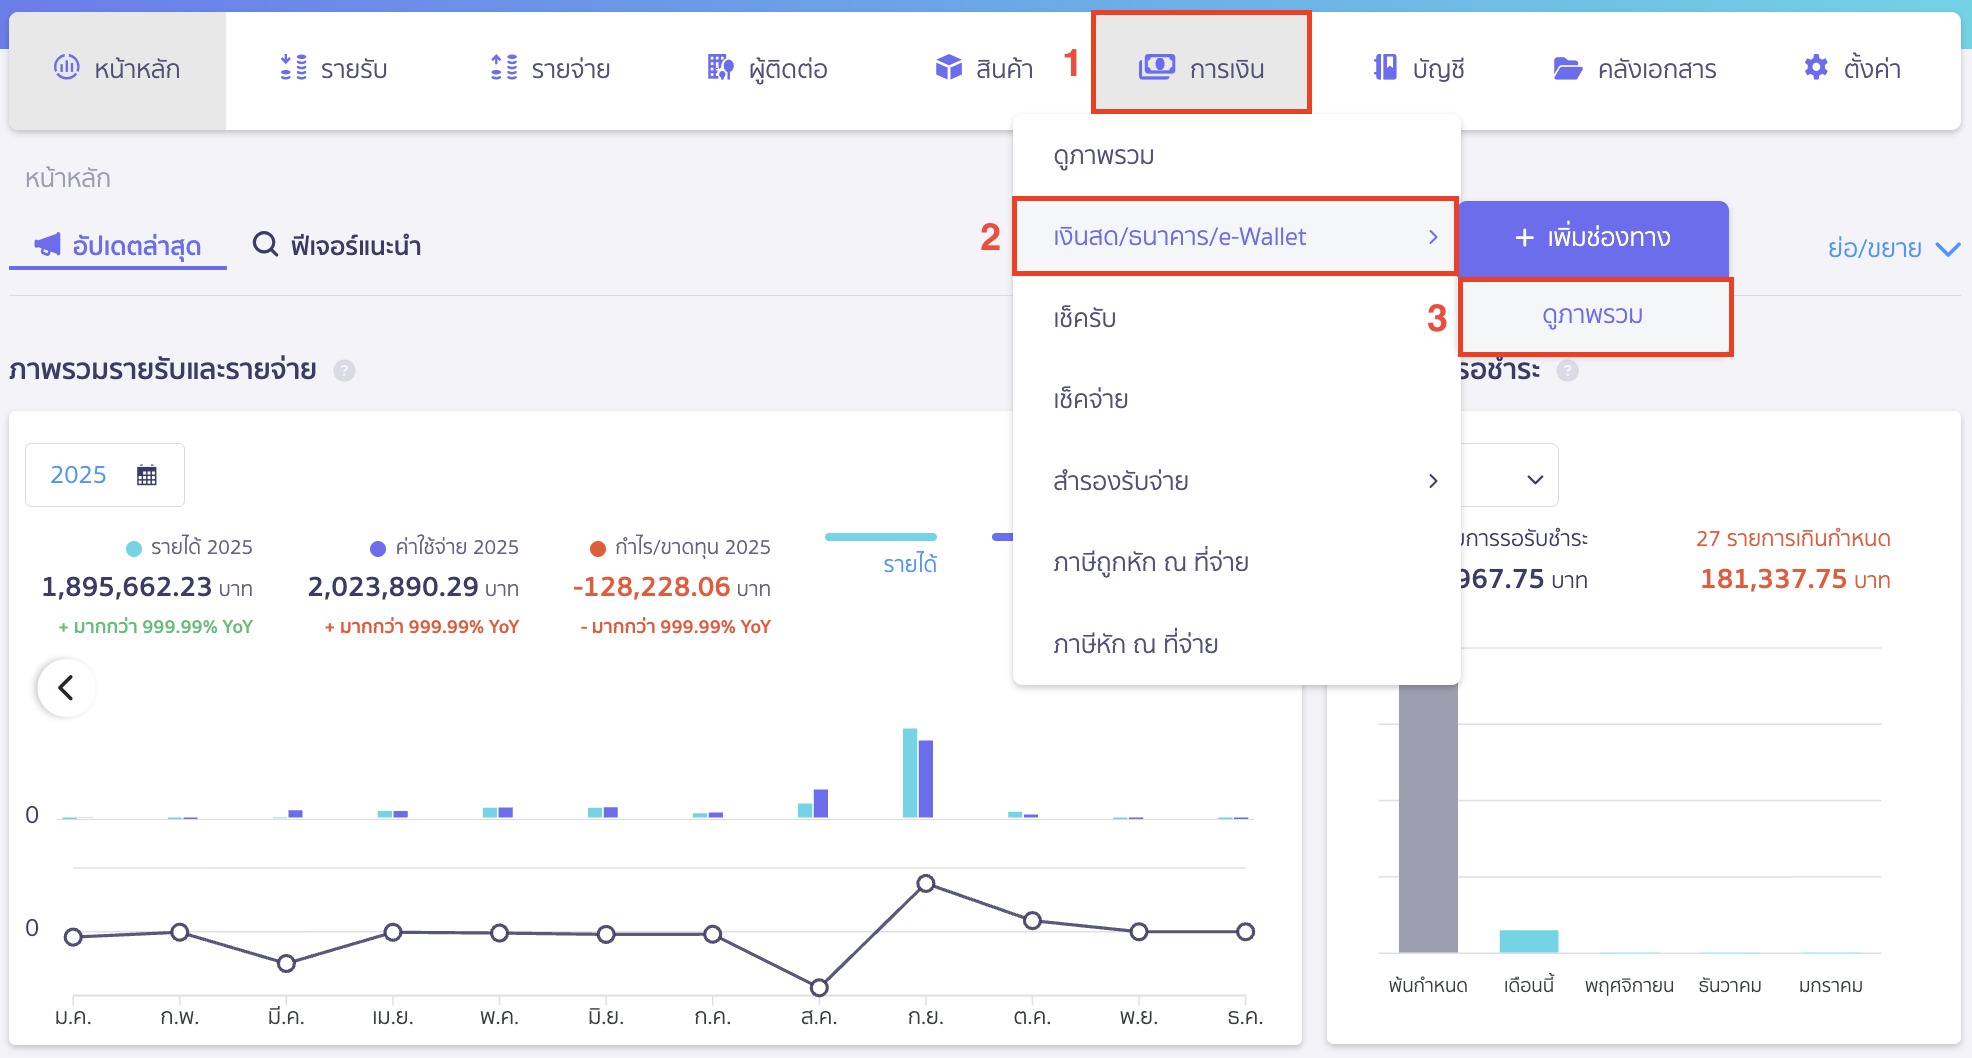Select the รายจ่าย expense icon
The width and height of the screenshot is (1972, 1058).
[506, 67]
